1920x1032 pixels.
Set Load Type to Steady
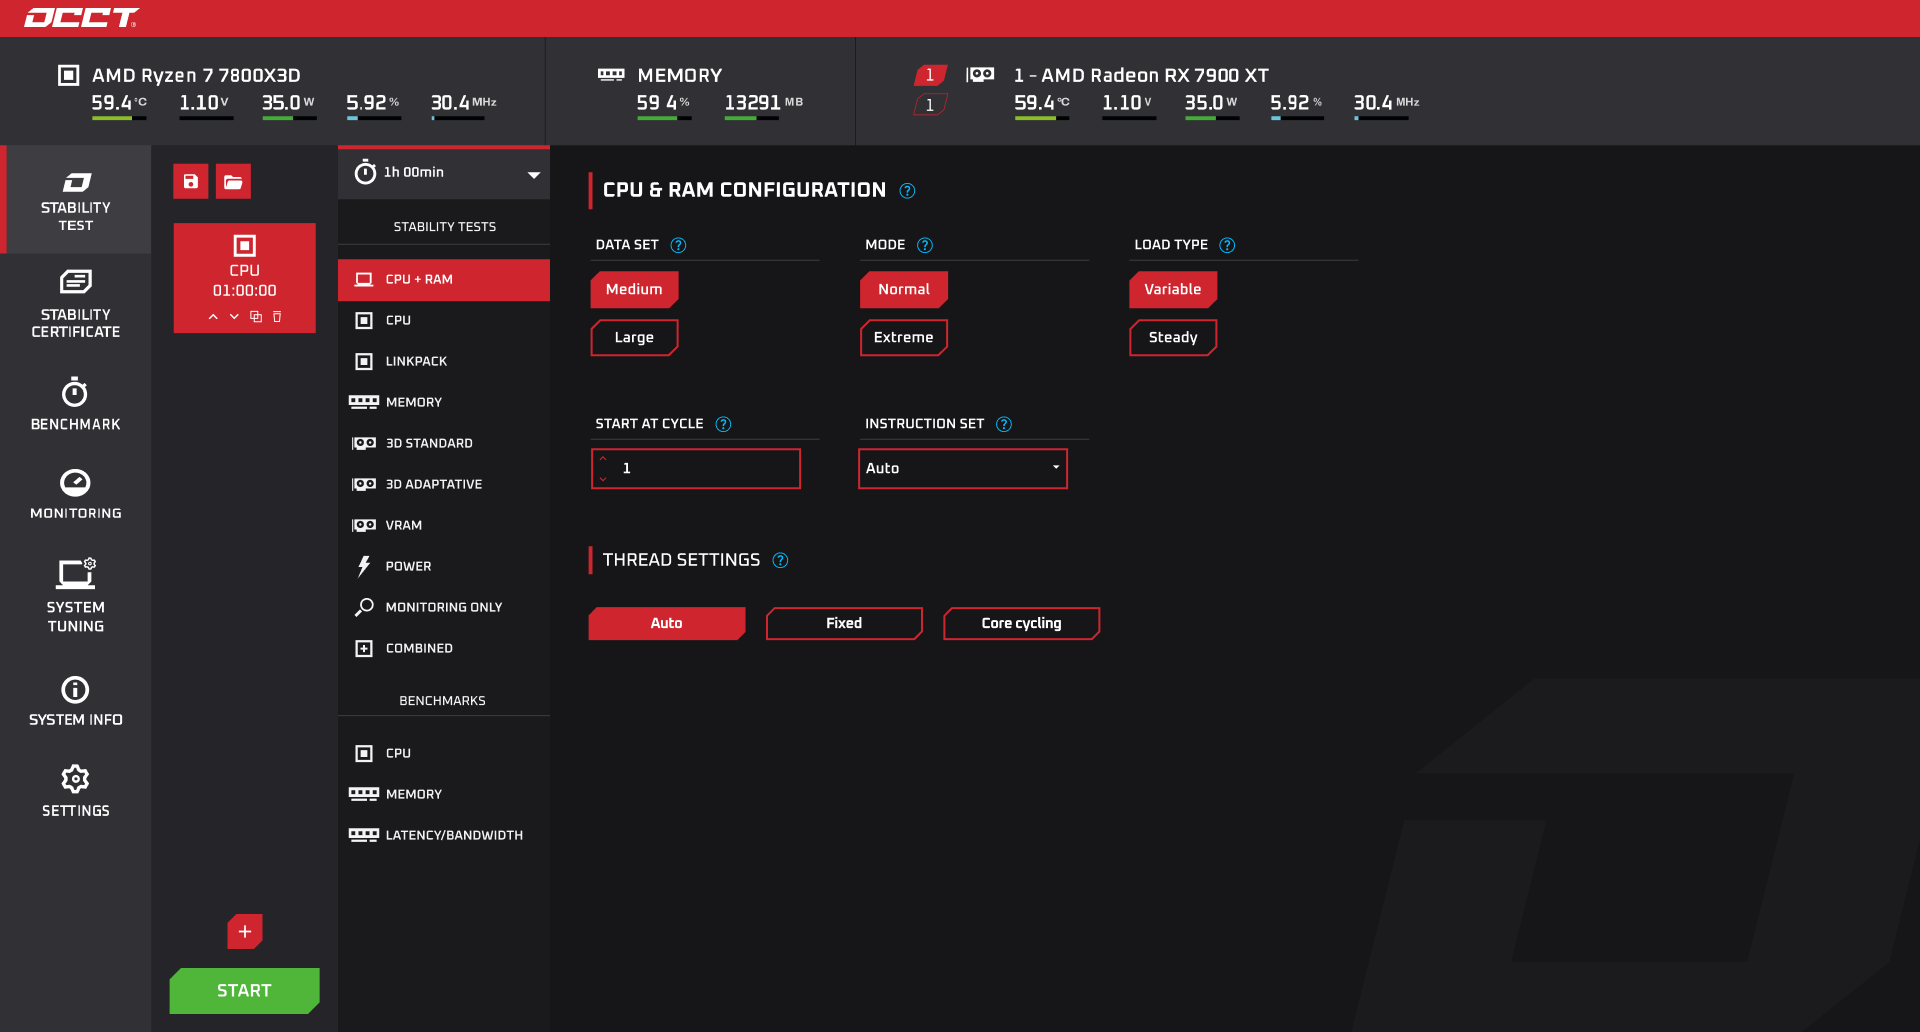(x=1173, y=337)
